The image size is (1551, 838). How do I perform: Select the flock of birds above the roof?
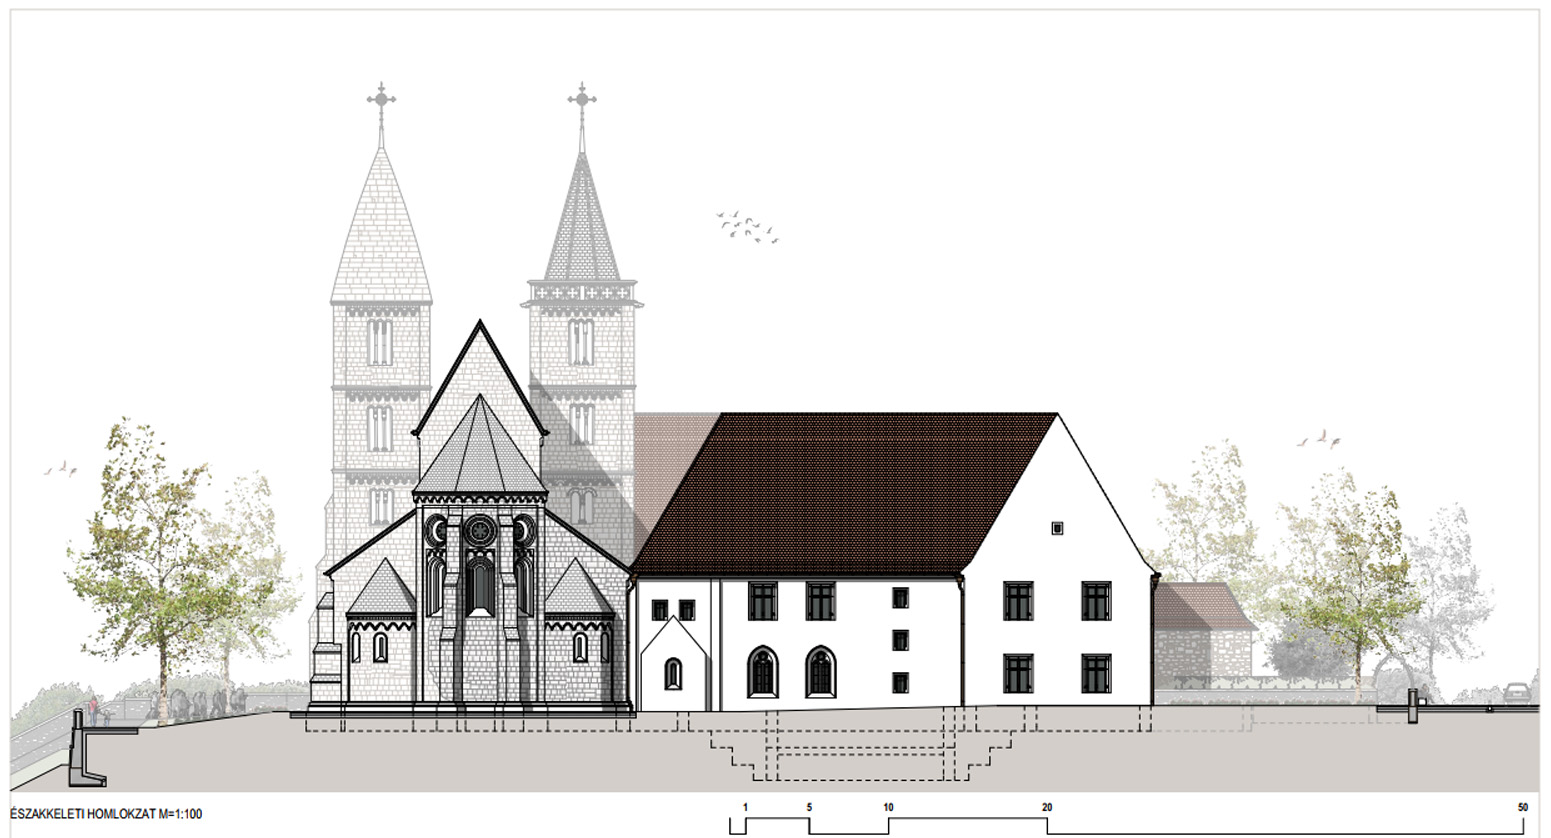click(x=746, y=227)
